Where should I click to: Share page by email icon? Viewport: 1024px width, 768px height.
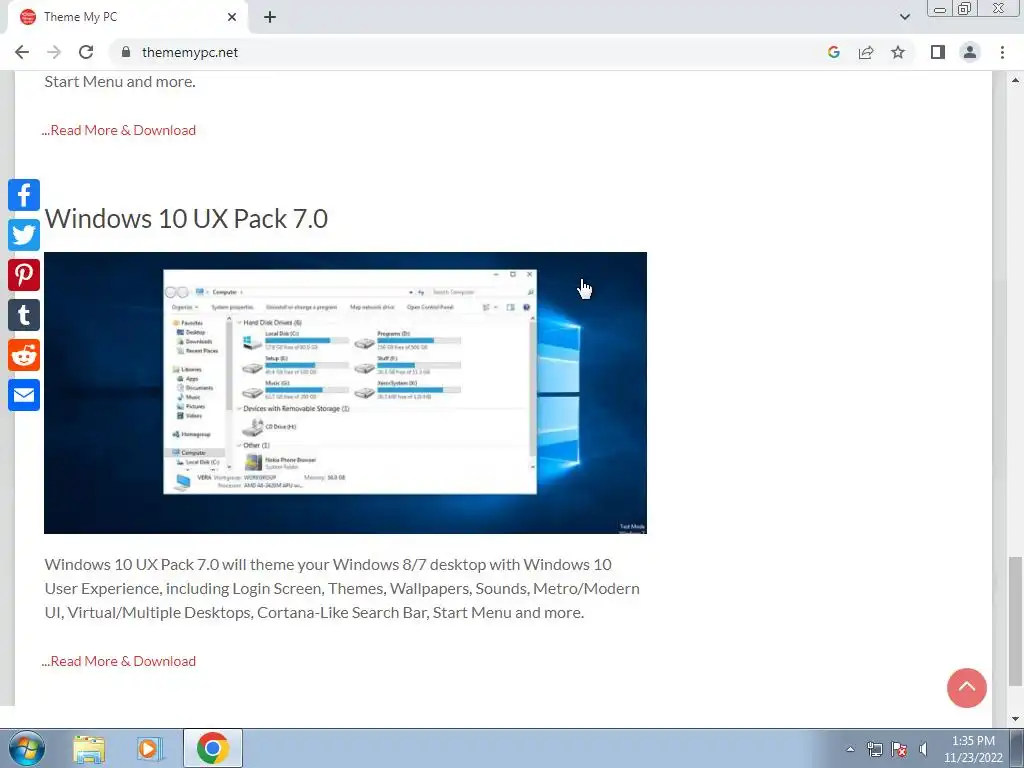24,395
